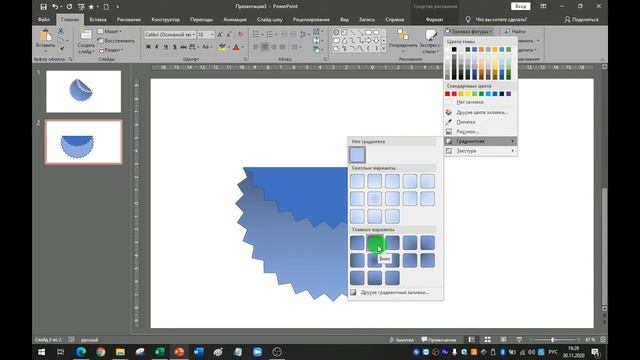The image size is (640, 360).
Task: Open Windows Start menu
Action: [x=42, y=352]
